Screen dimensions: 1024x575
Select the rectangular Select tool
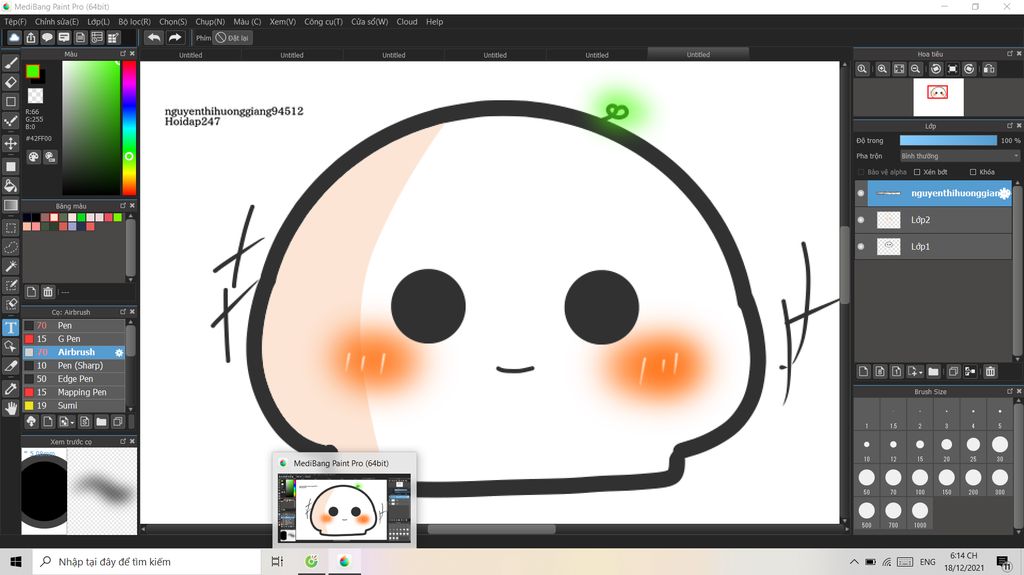point(10,228)
